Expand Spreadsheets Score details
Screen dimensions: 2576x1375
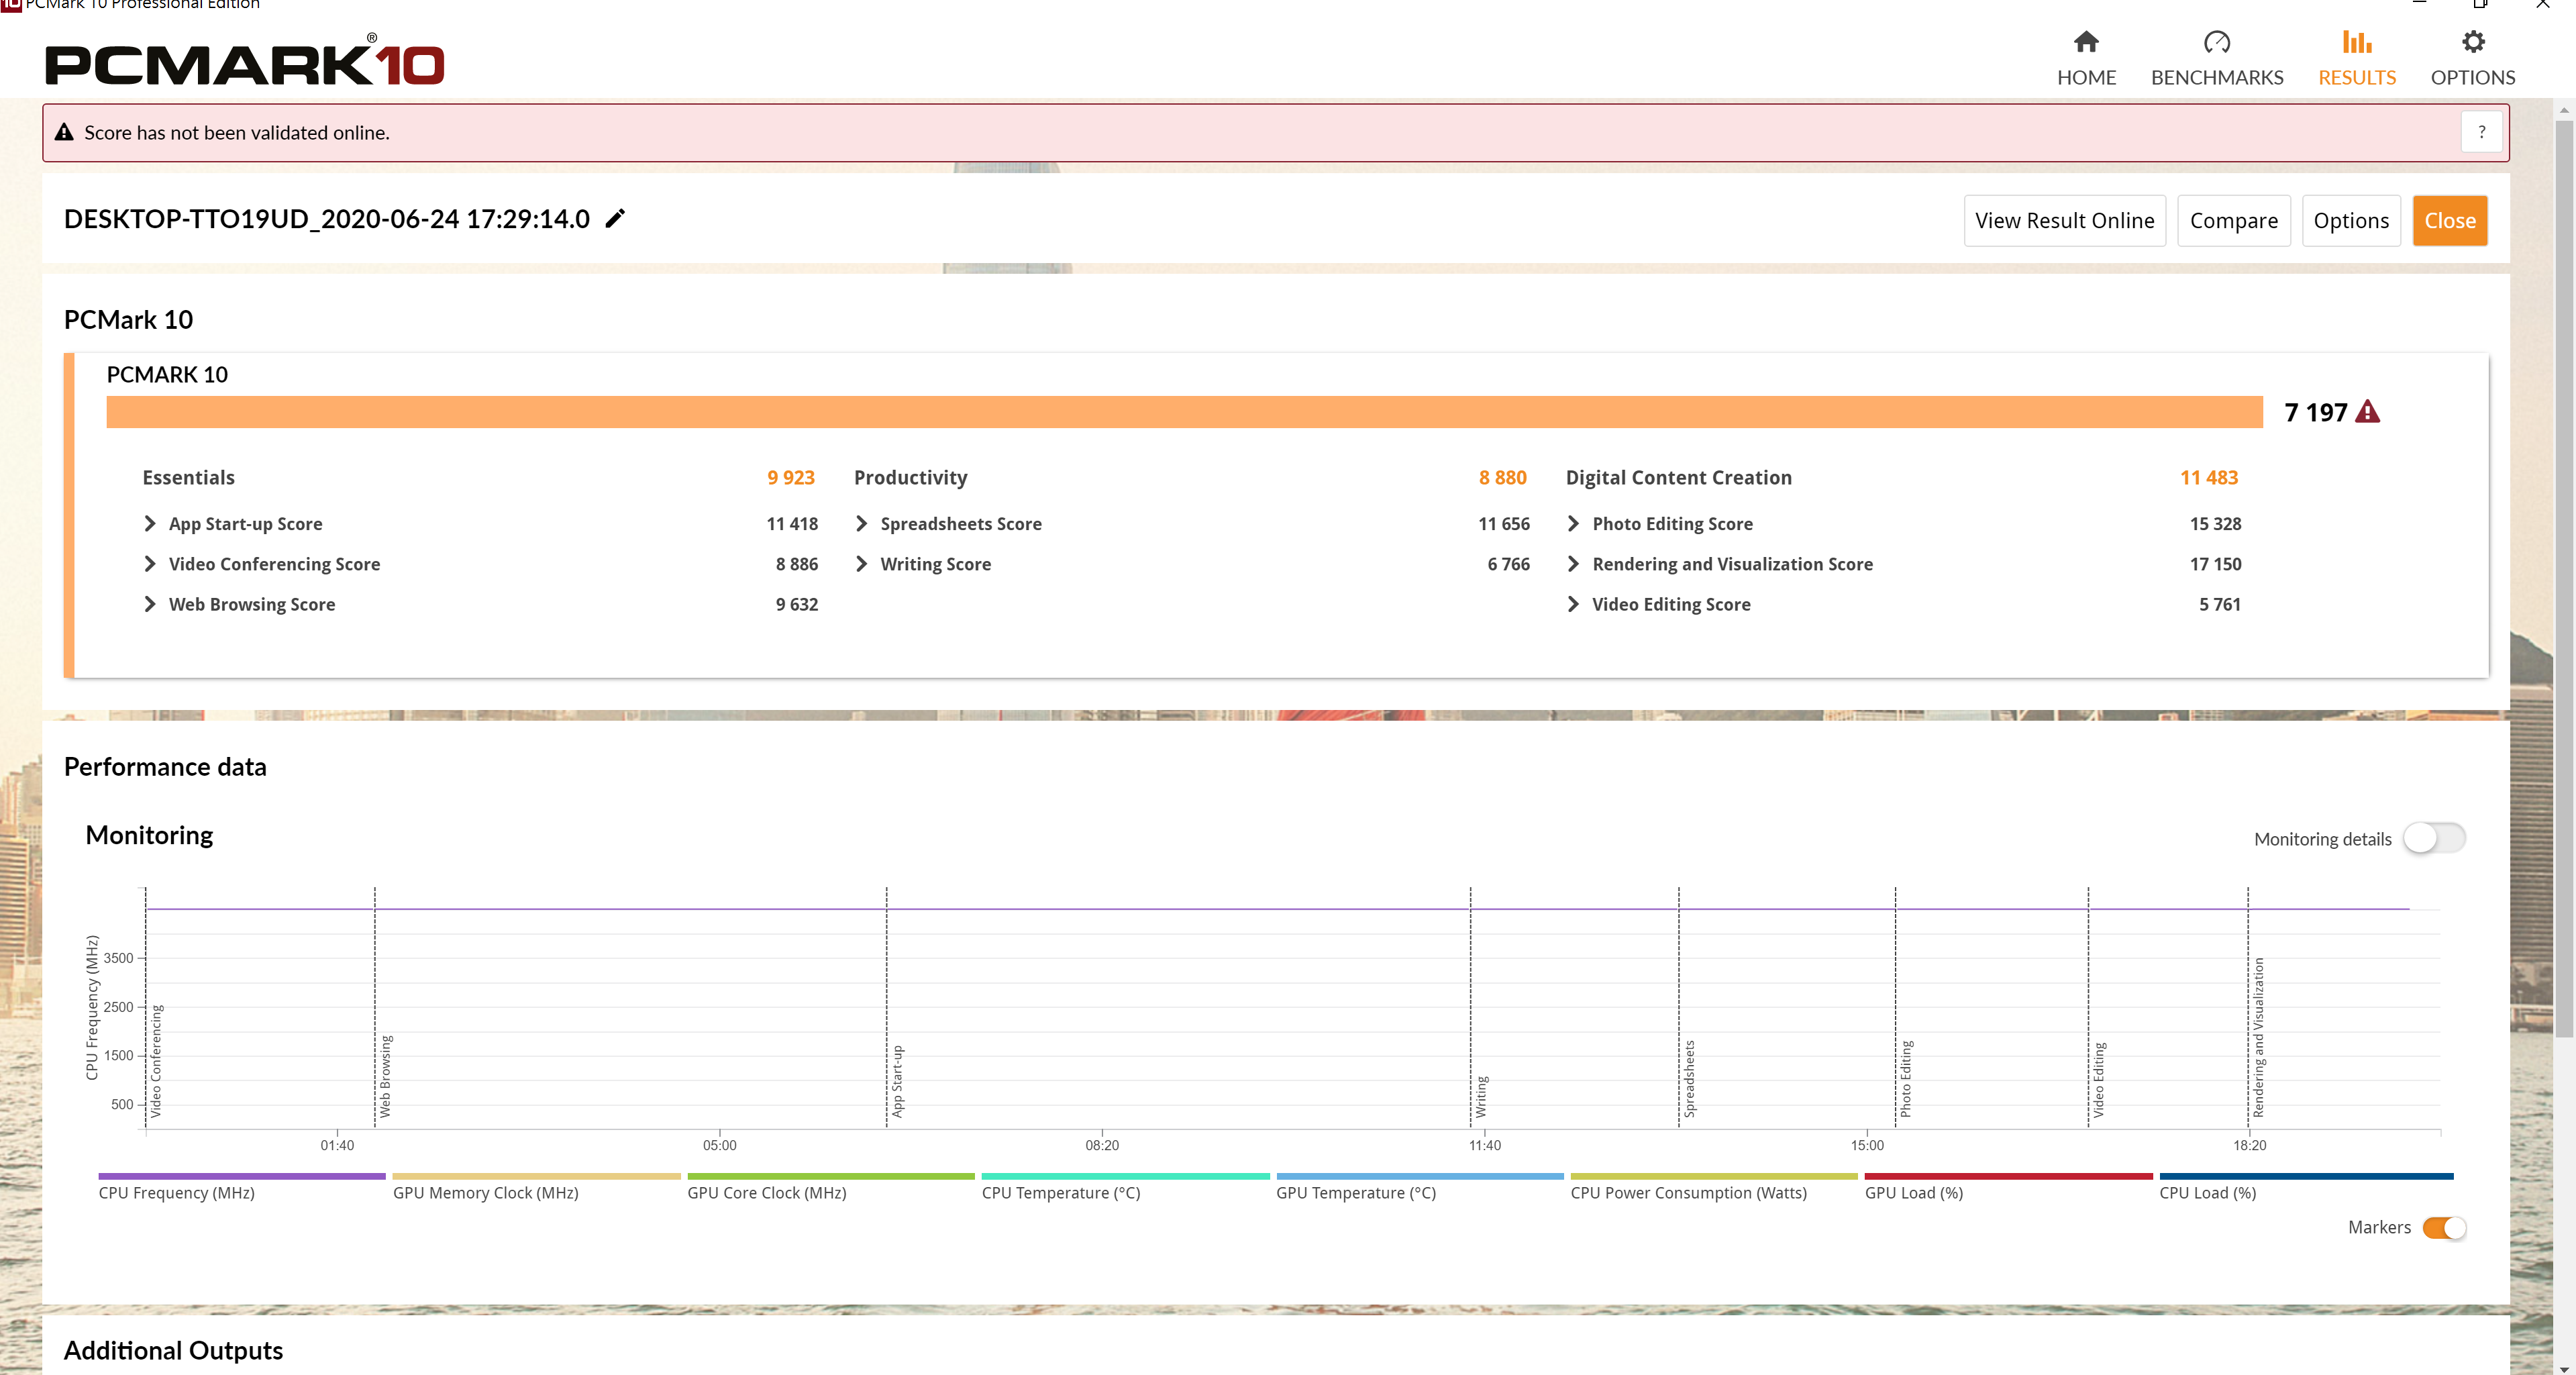(862, 523)
